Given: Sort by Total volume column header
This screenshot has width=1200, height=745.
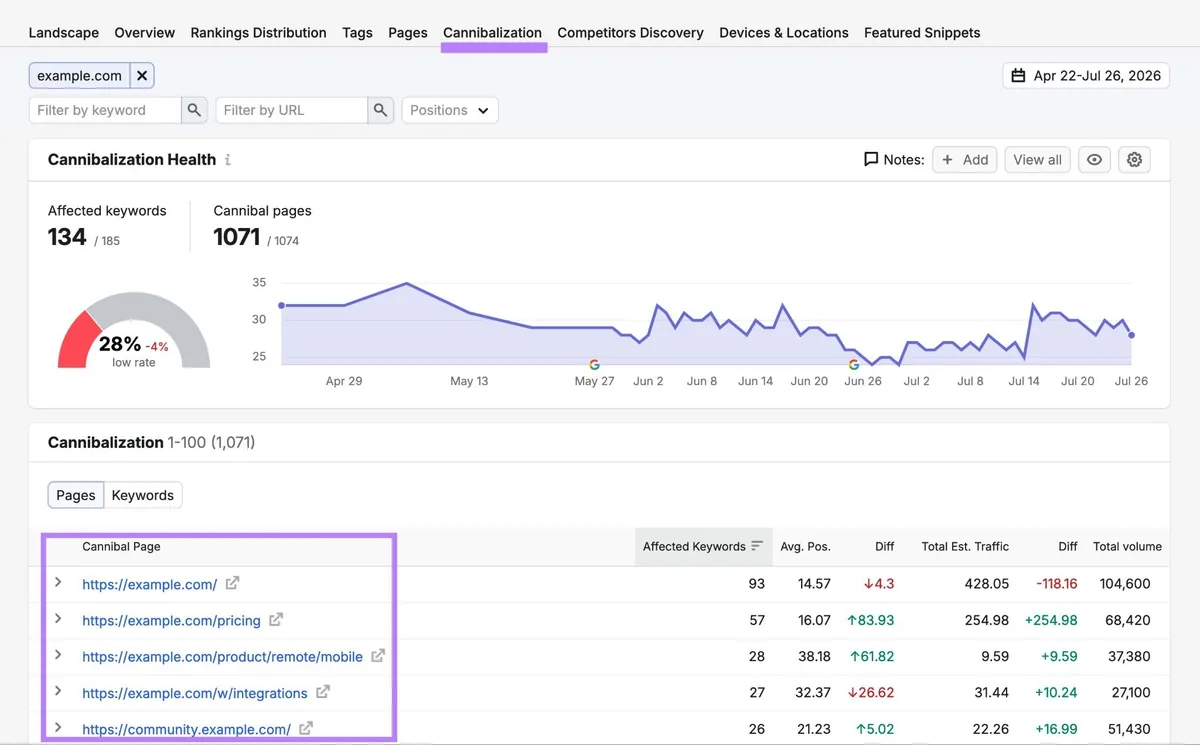Looking at the screenshot, I should [x=1127, y=546].
